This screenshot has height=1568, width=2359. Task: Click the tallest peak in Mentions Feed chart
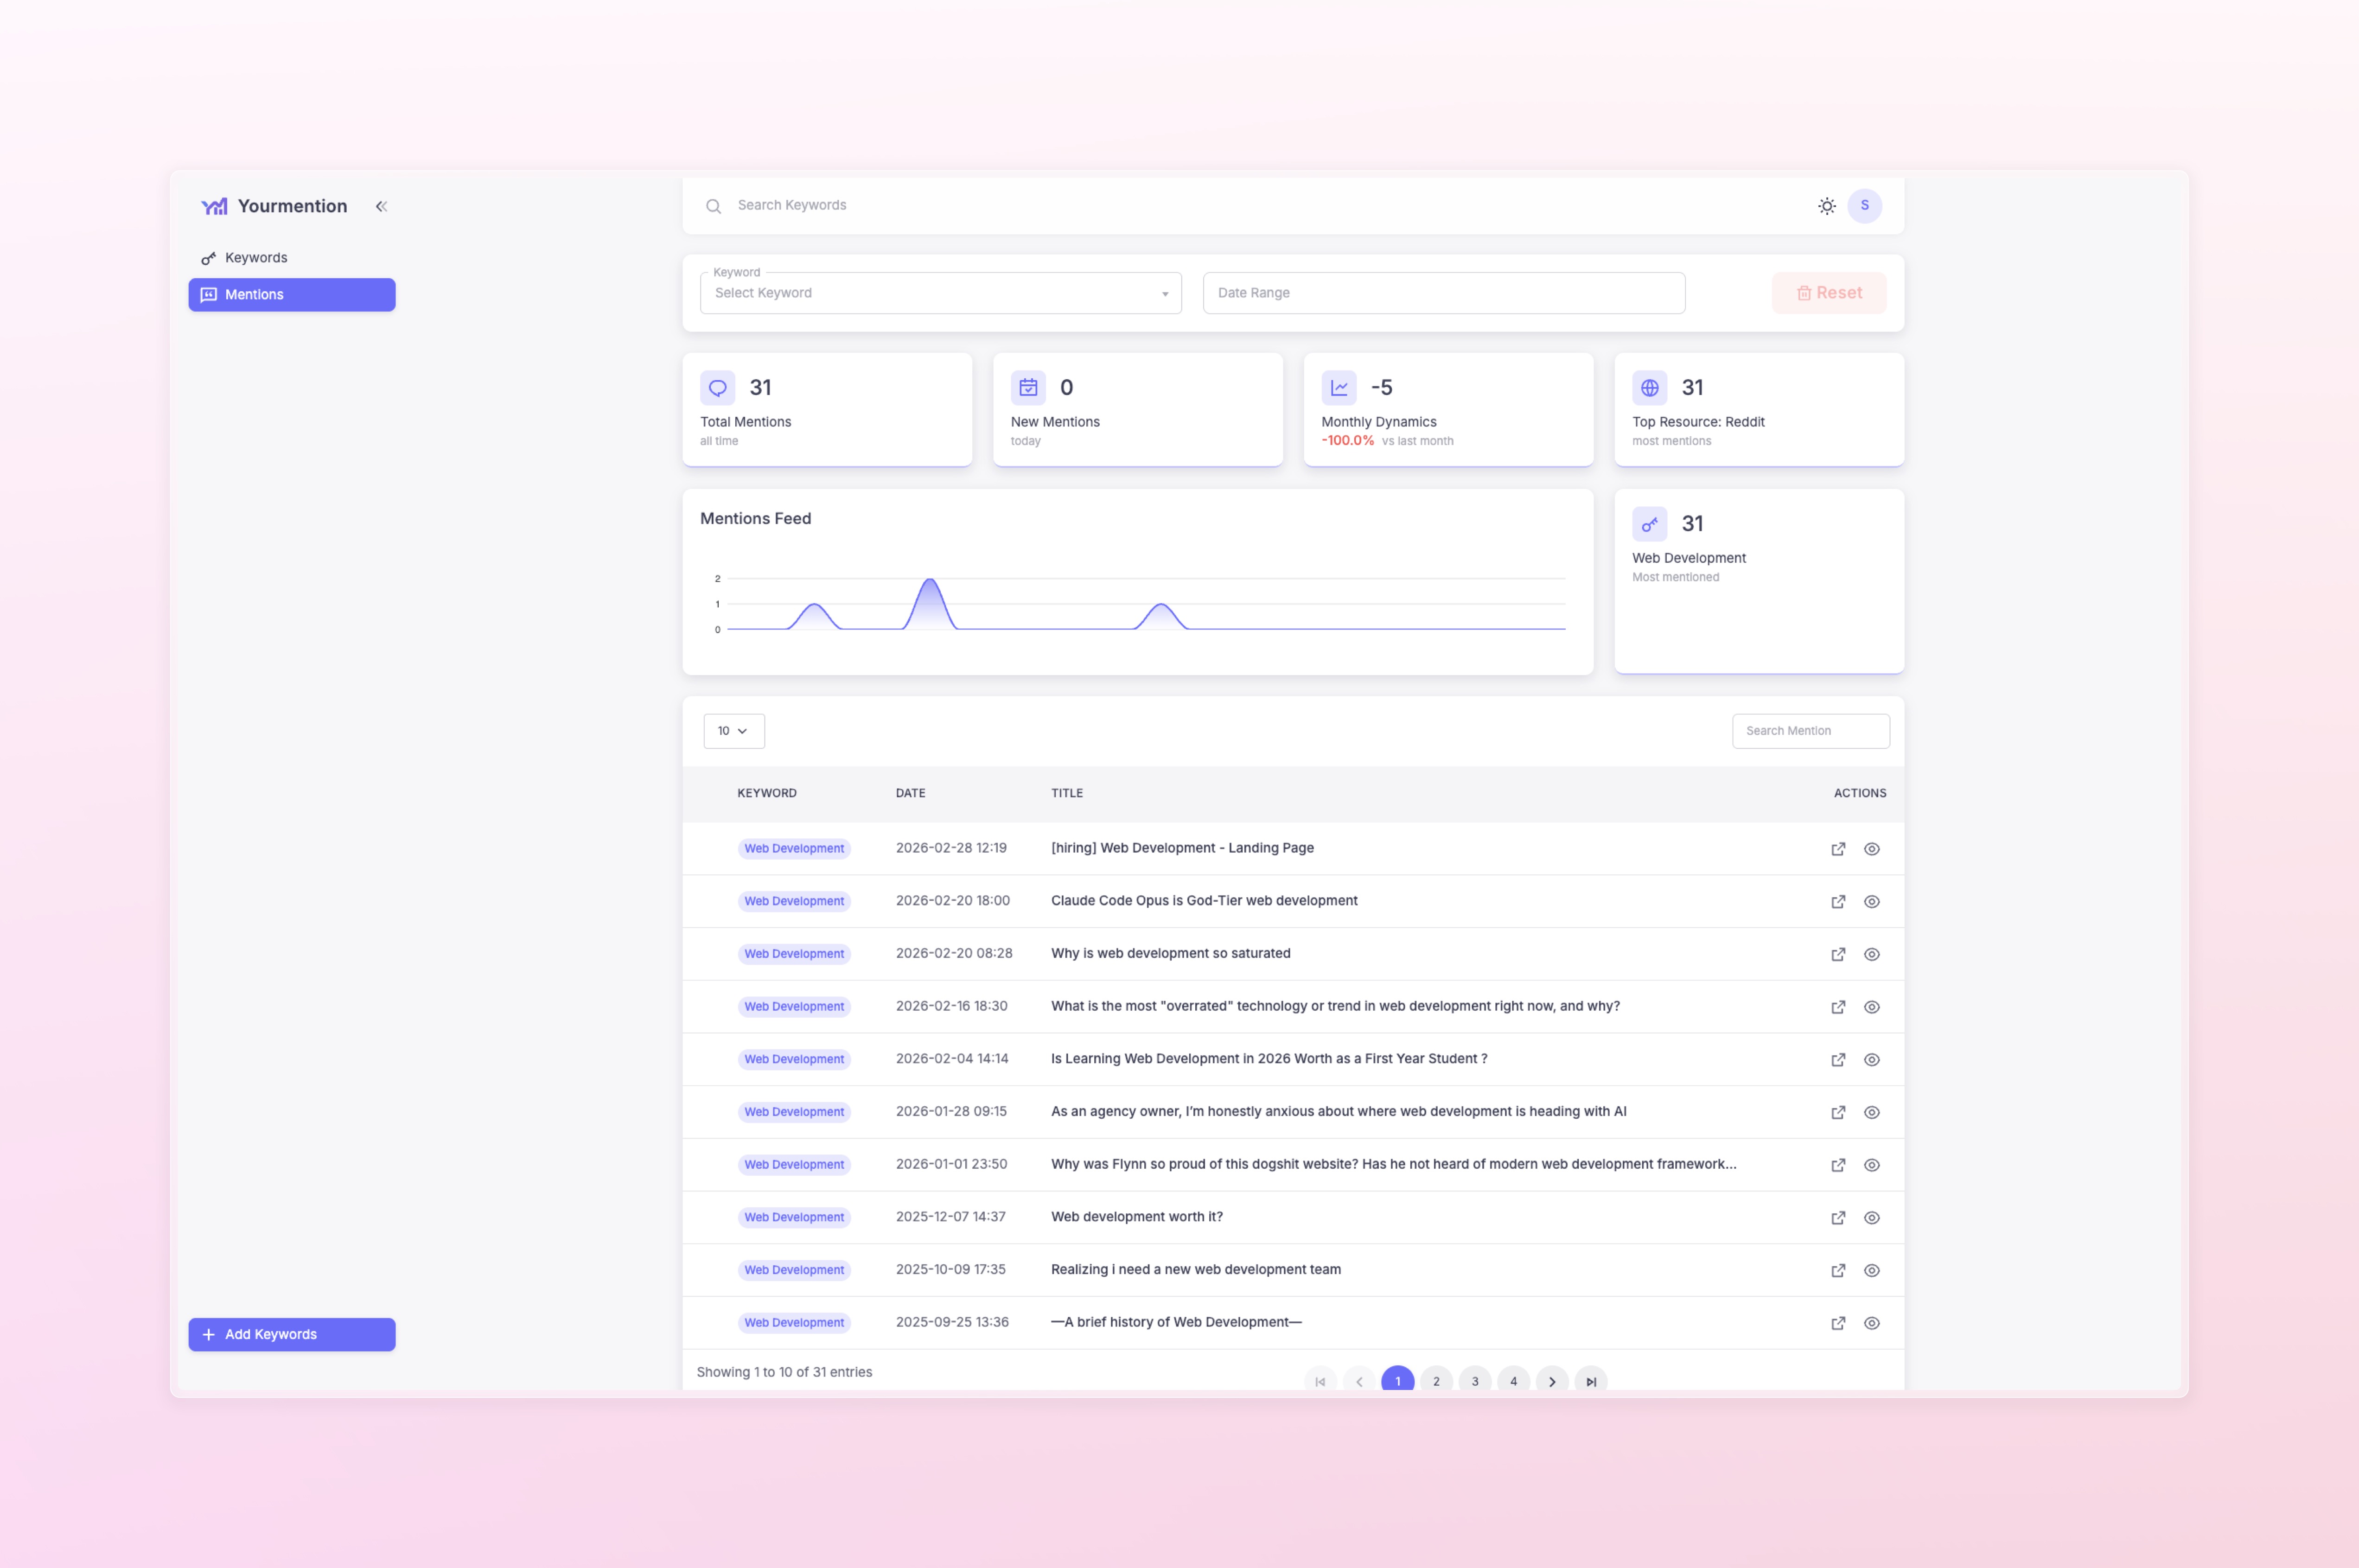(930, 582)
